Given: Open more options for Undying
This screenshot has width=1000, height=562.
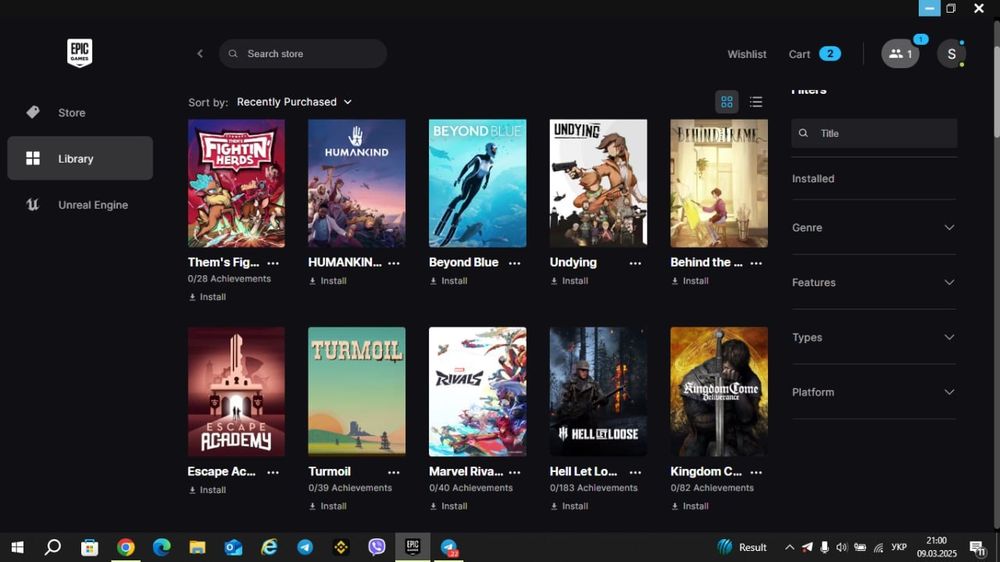Looking at the screenshot, I should [635, 263].
